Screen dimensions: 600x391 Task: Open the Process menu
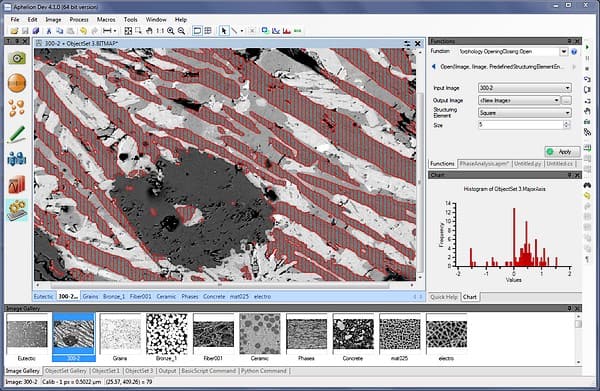coord(79,19)
